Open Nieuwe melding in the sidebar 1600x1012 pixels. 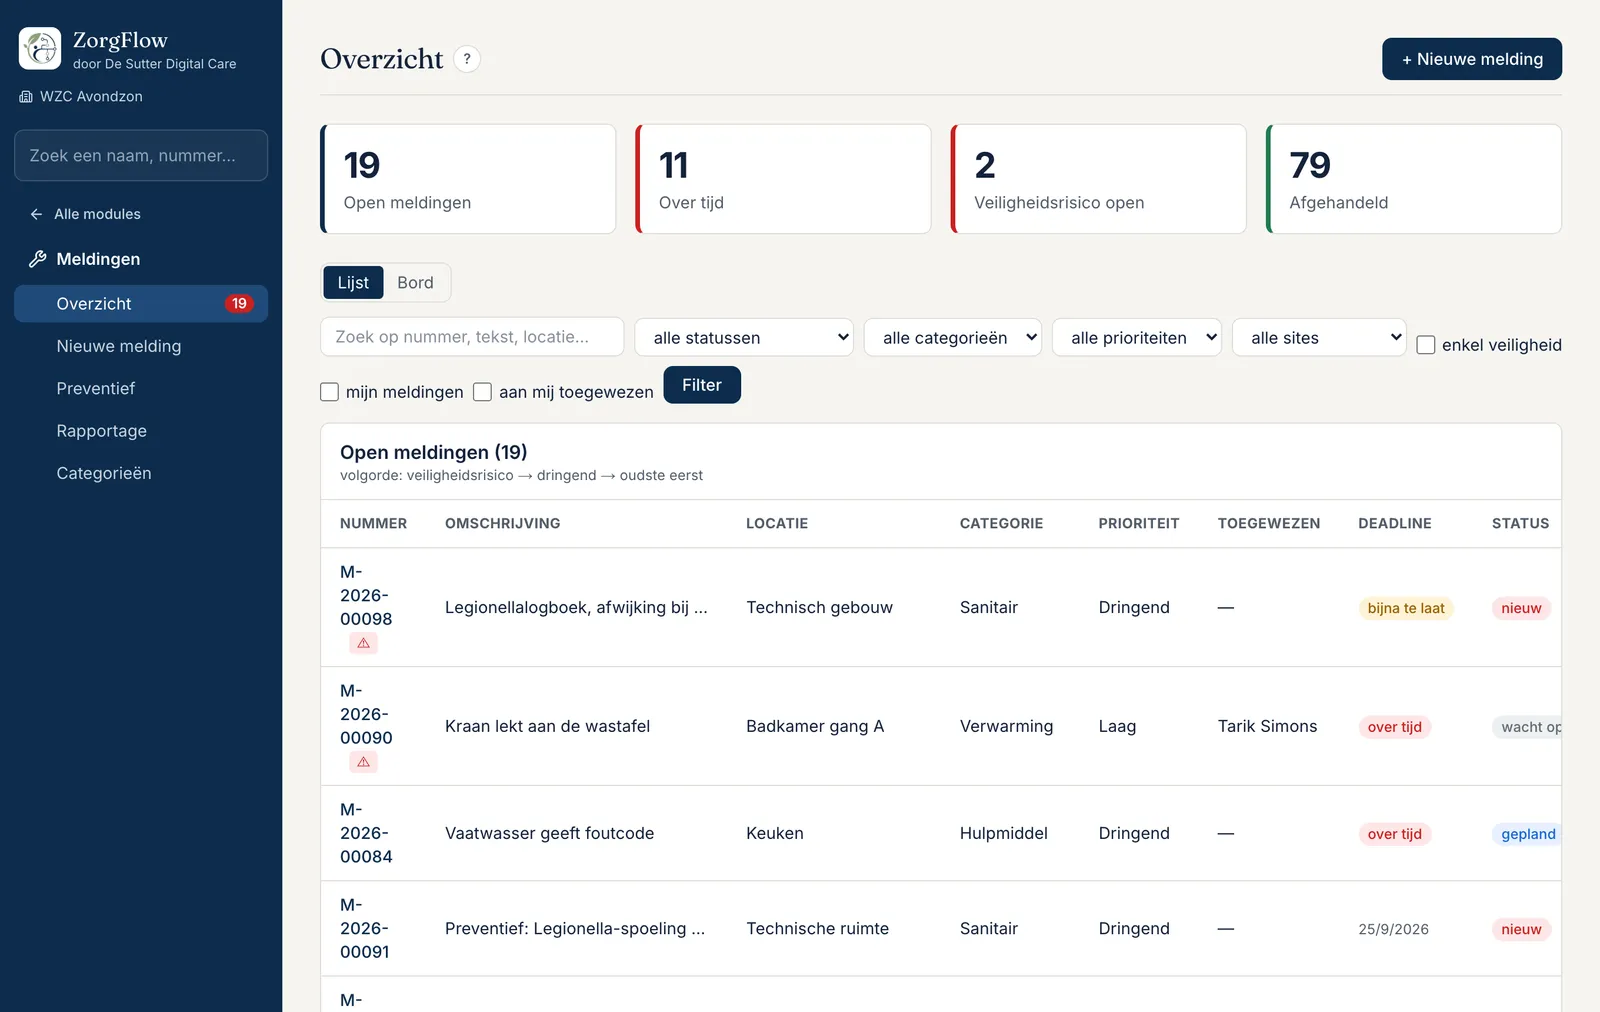(141, 346)
